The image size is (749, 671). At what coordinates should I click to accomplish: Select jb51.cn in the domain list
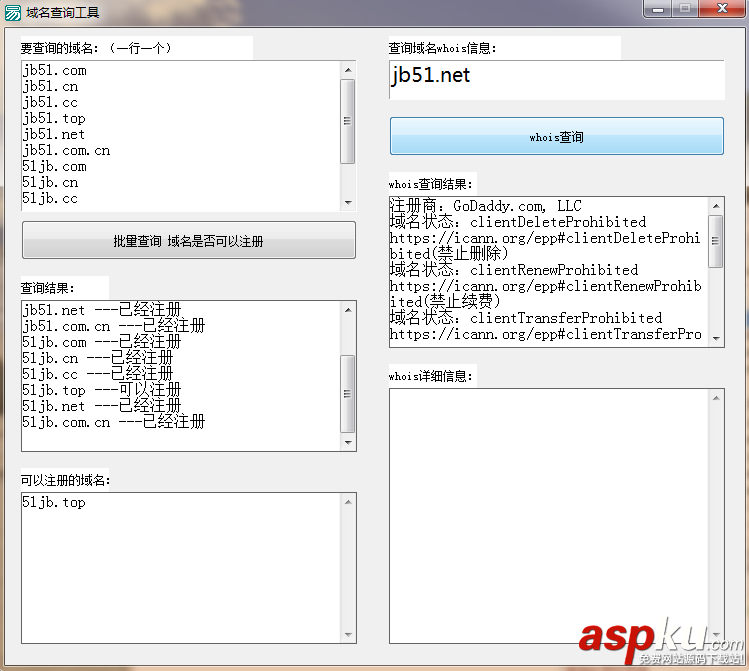[50, 86]
